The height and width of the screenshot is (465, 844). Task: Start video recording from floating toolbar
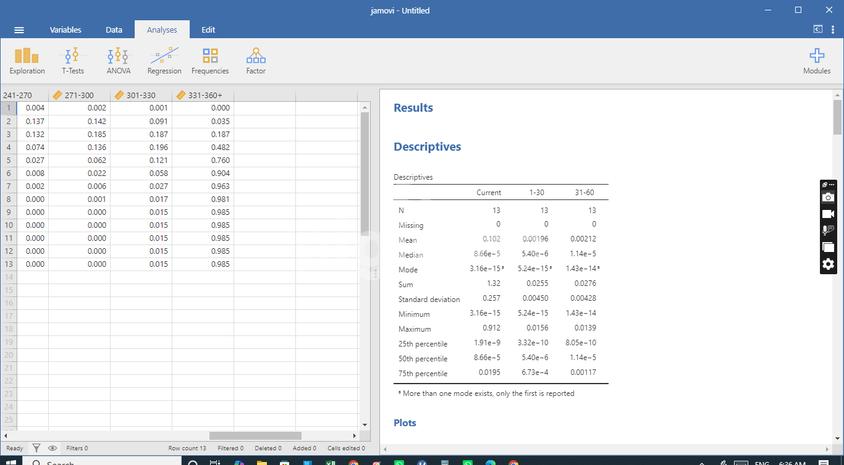828,214
